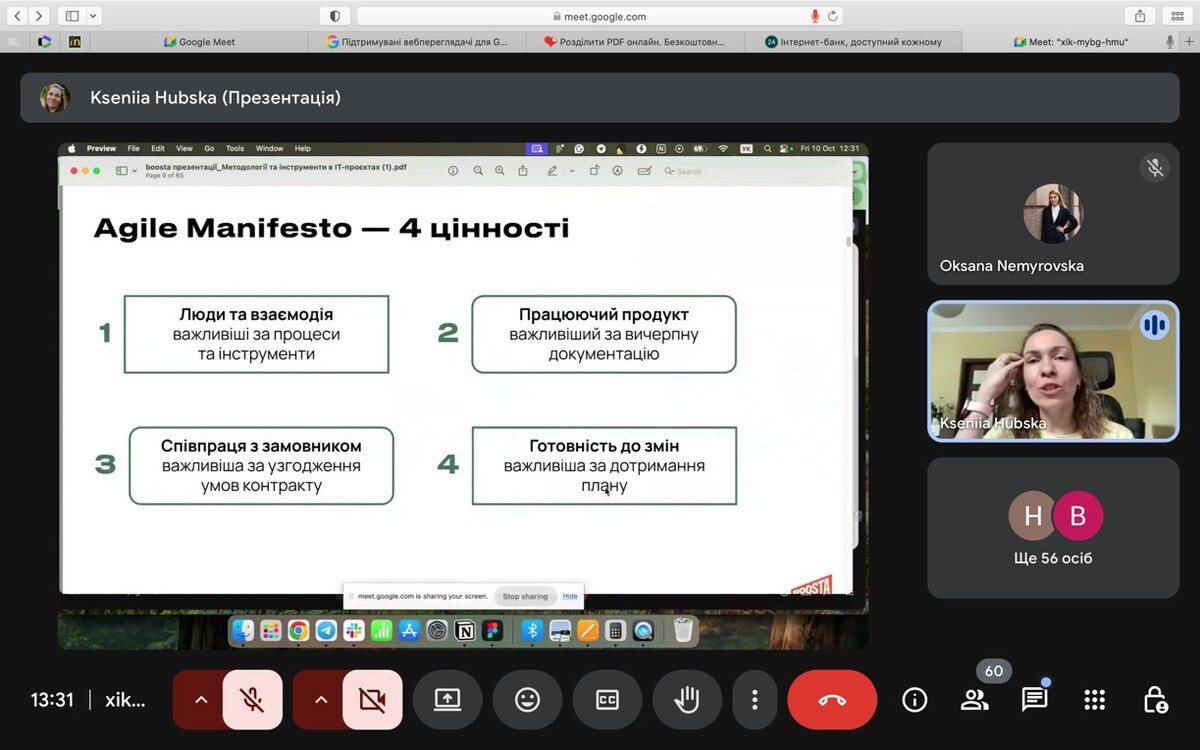Viewport: 1200px width, 750px height.
Task: Toggle closed captions
Action: (x=607, y=700)
